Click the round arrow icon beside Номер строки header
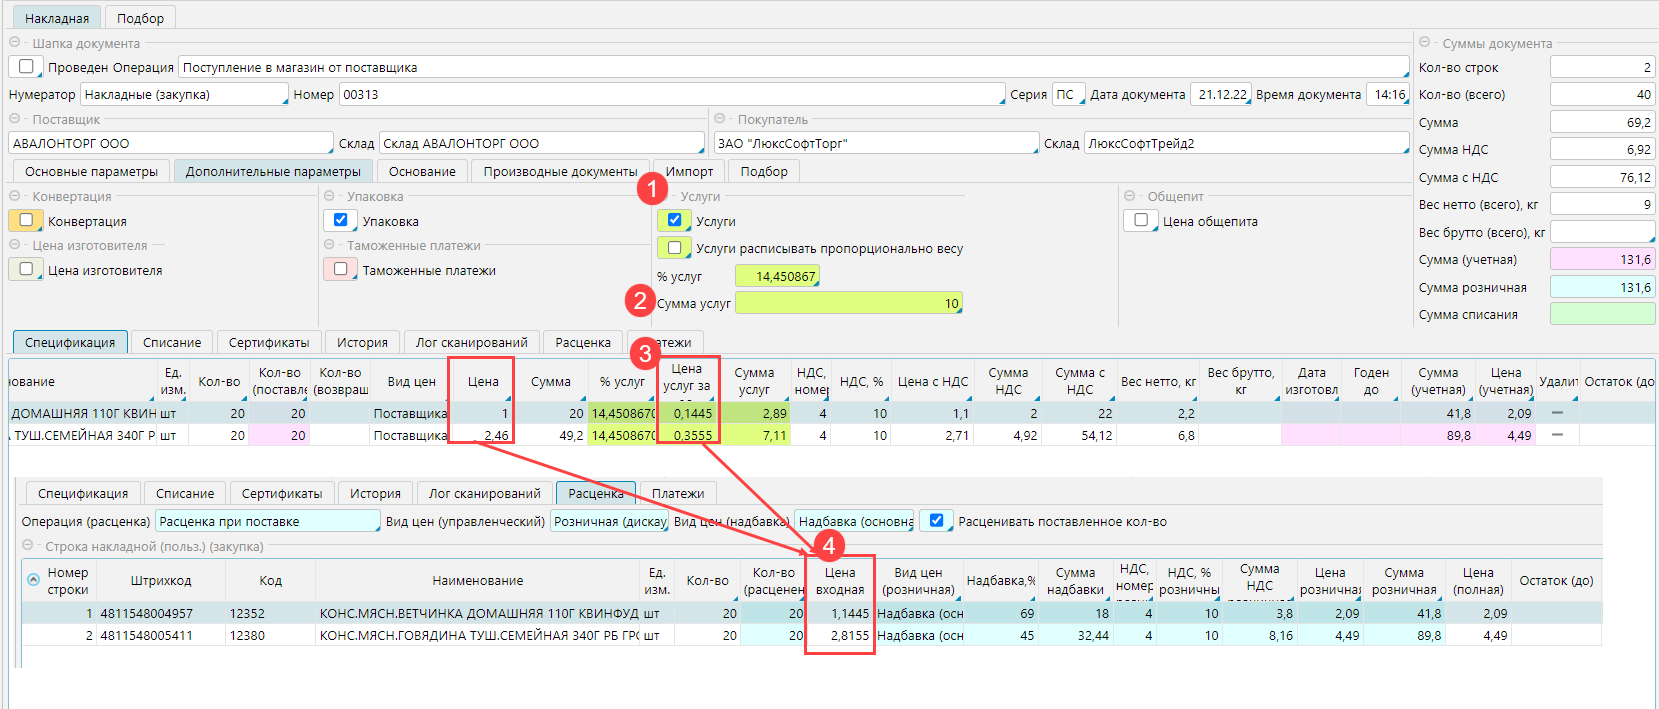 coord(33,579)
